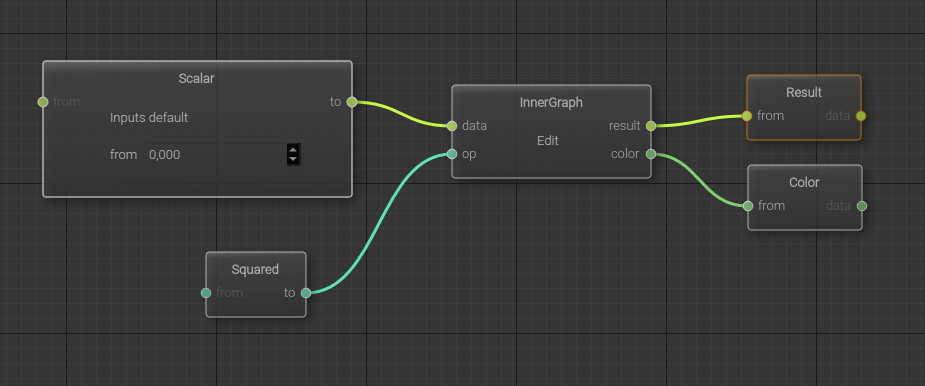Click the Squared node's 'to' output port

(306, 293)
